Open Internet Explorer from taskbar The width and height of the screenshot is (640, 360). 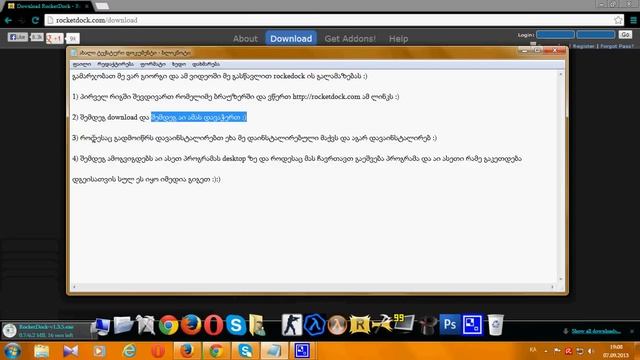click(x=129, y=351)
